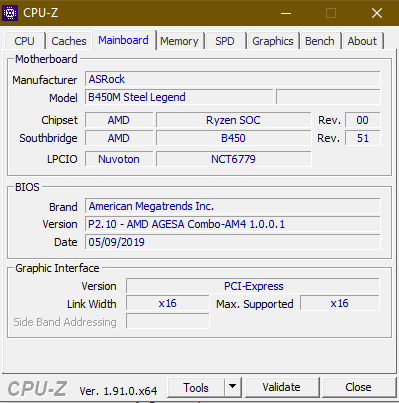Select the ASRock manufacturer field
Viewport: 399px width, 403px height.
pos(232,79)
